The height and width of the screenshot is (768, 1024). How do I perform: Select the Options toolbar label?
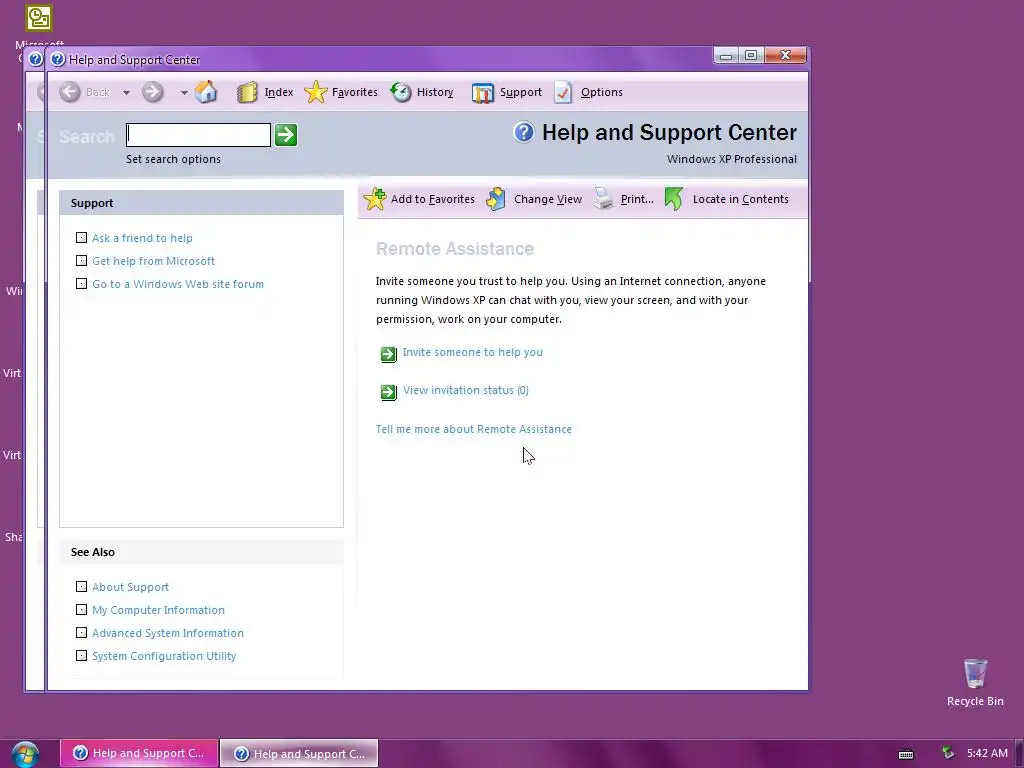point(601,92)
